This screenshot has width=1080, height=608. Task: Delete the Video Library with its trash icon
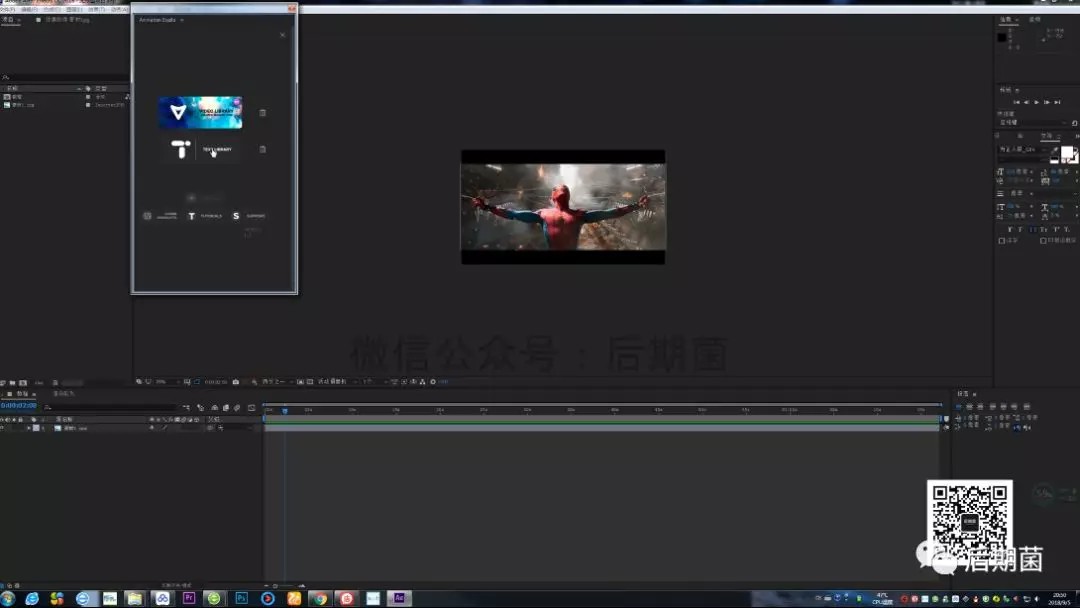click(262, 112)
